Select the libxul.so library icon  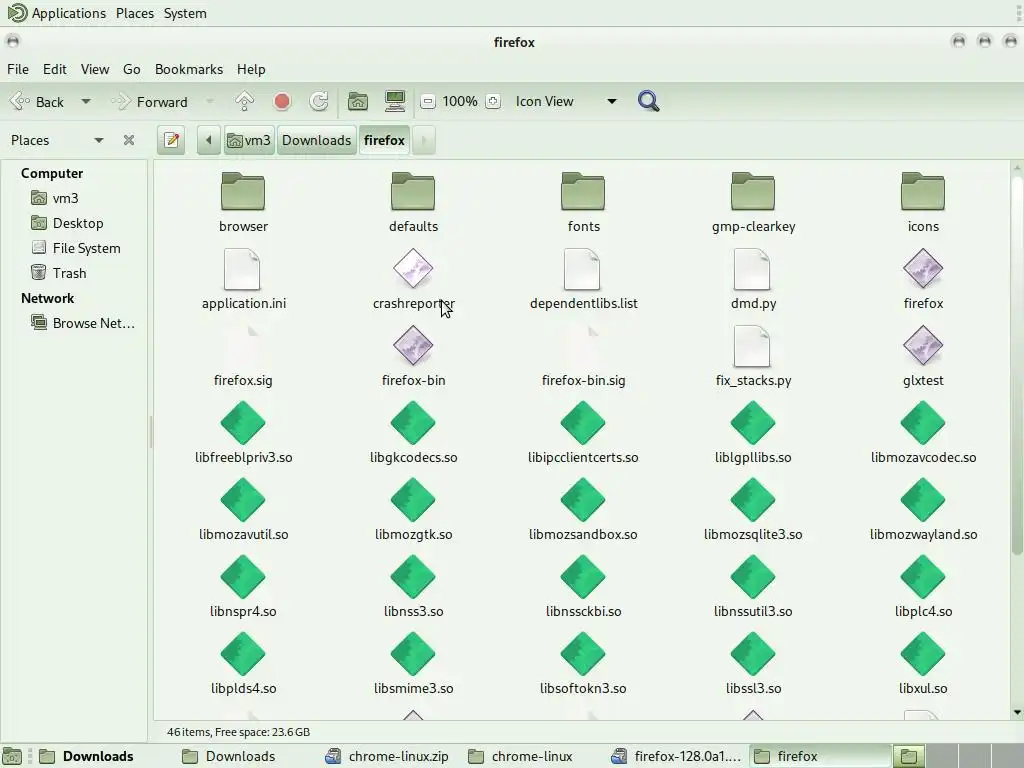pos(922,654)
